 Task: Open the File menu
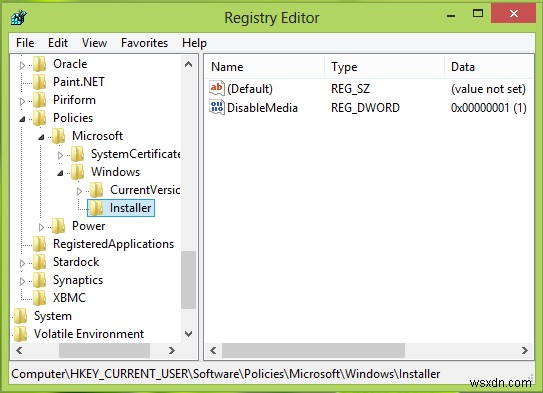pyautogui.click(x=25, y=43)
